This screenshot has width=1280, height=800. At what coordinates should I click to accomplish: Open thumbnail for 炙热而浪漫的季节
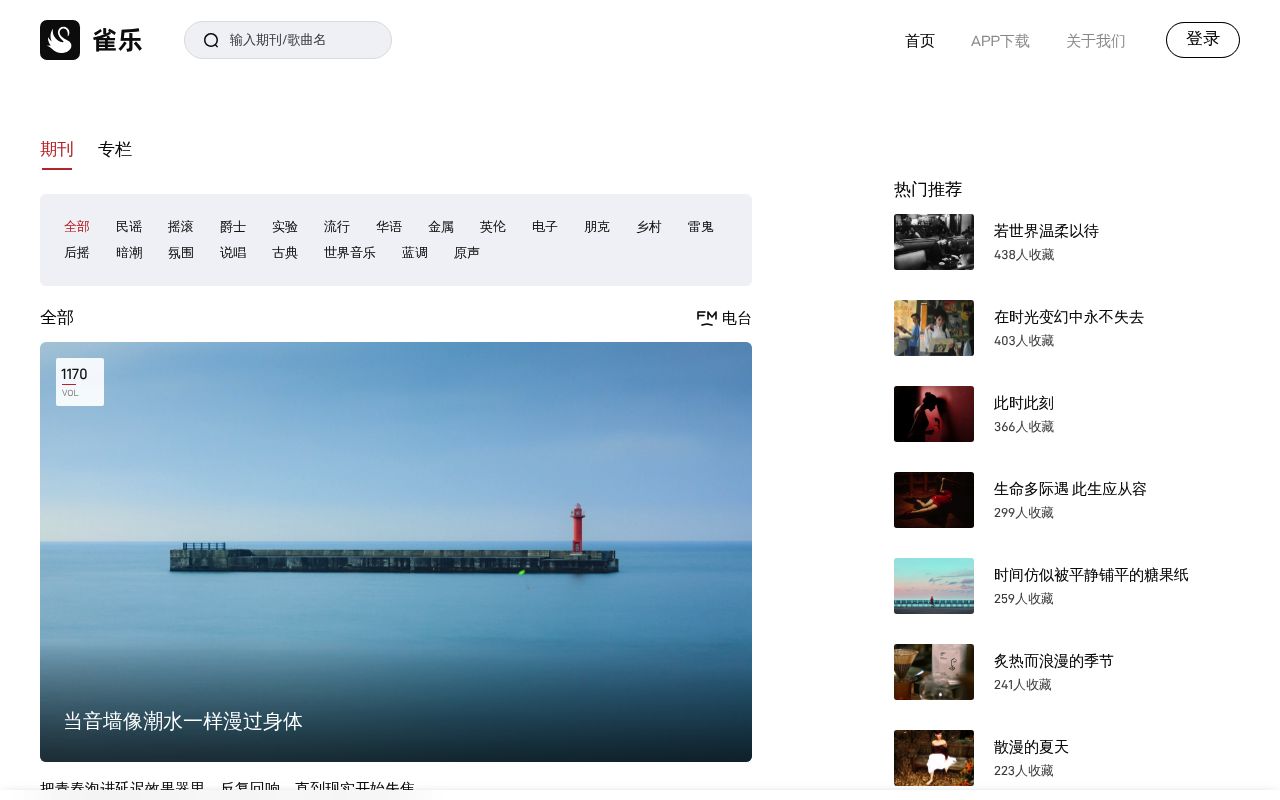(934, 672)
